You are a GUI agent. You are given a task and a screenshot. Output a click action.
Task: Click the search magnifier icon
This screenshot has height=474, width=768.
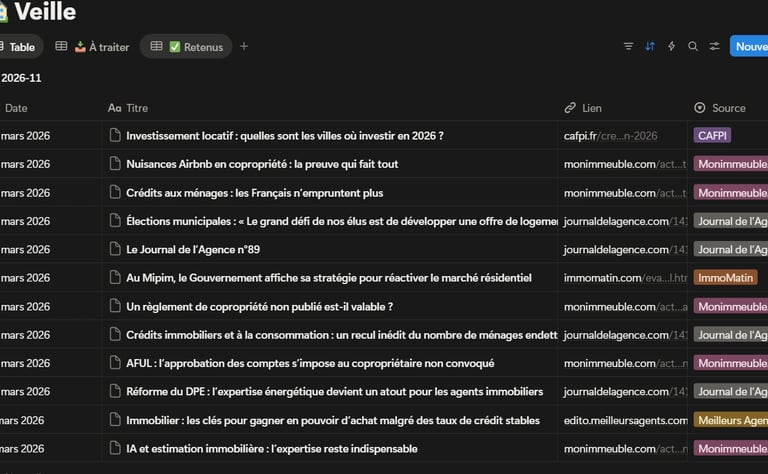[693, 46]
